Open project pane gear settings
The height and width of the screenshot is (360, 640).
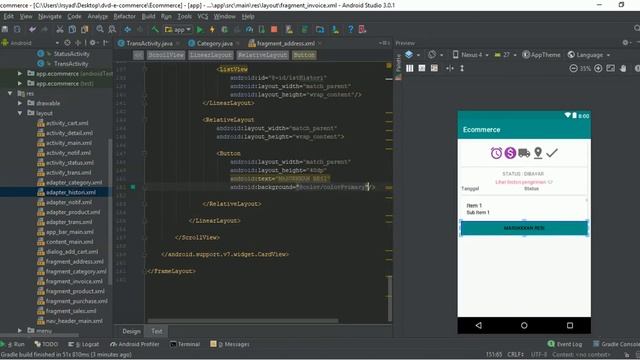click(93, 43)
